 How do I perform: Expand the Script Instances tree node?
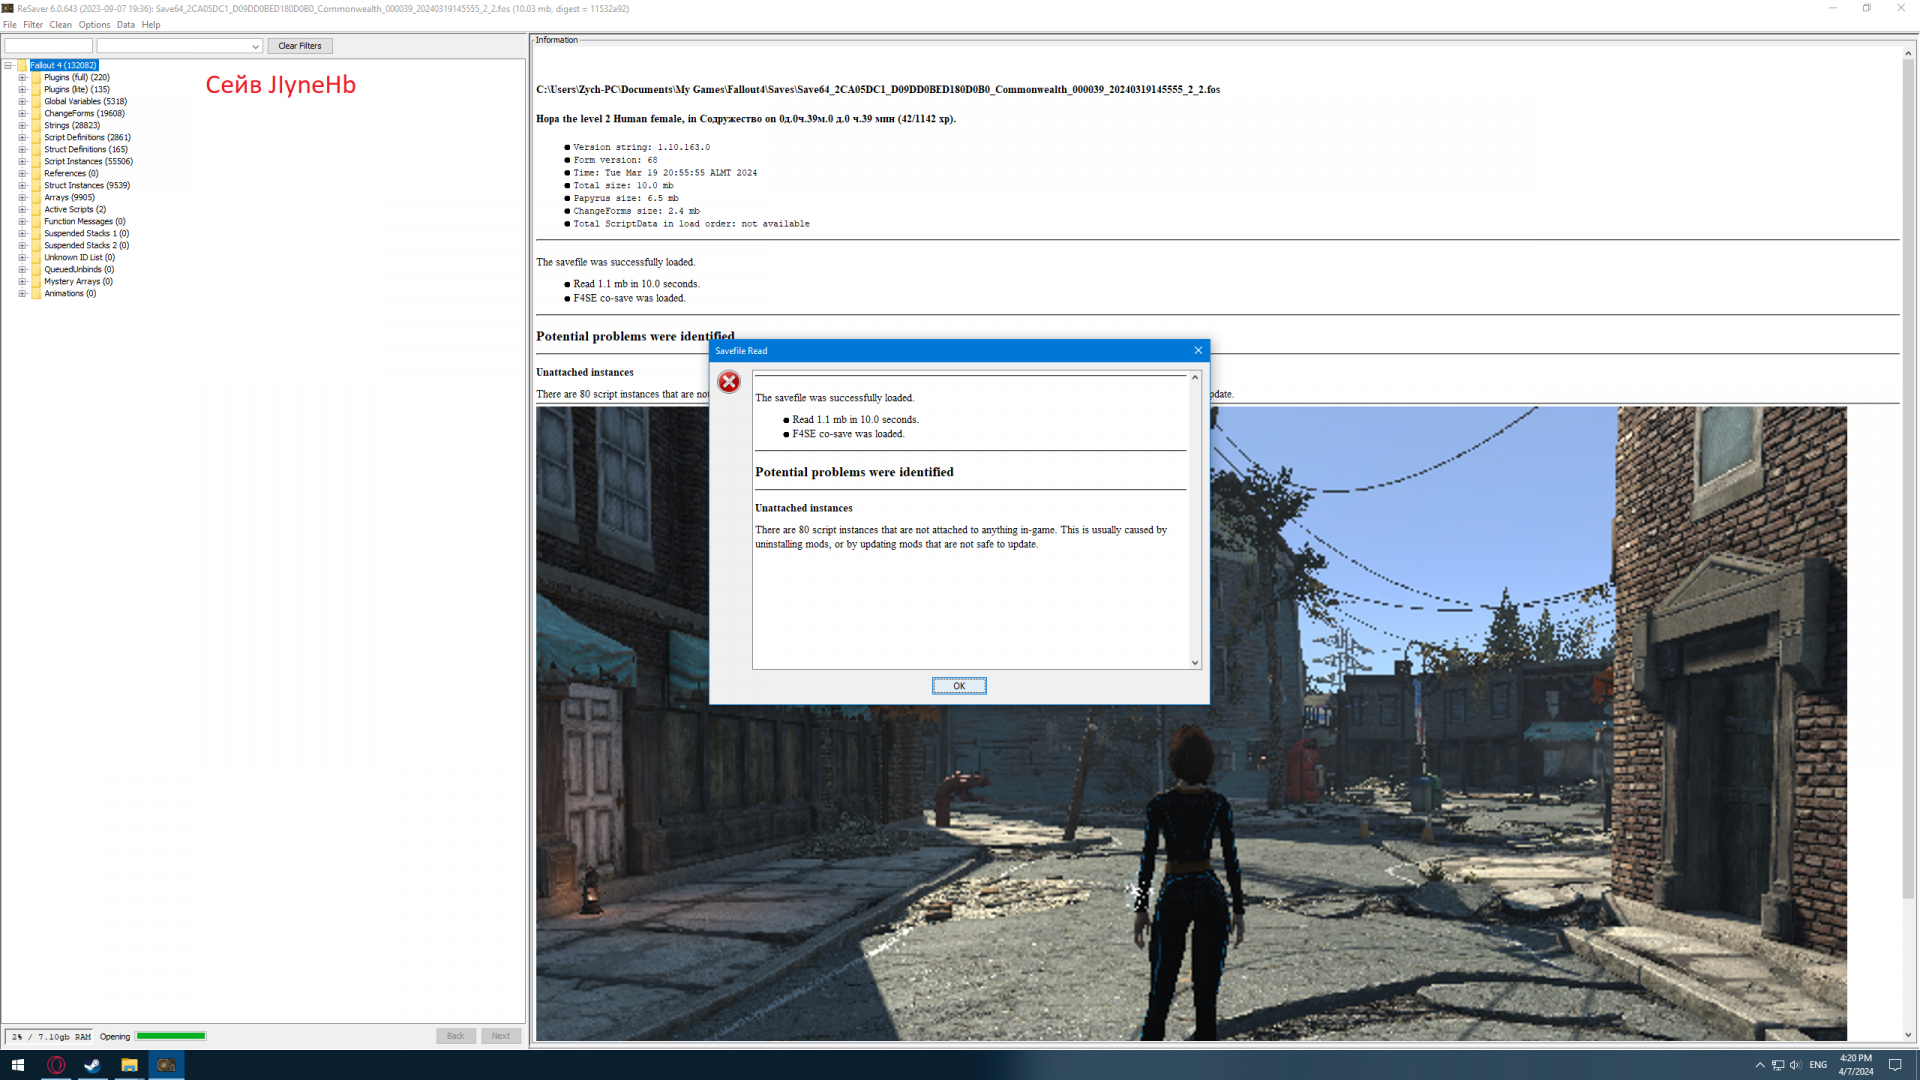click(x=22, y=162)
